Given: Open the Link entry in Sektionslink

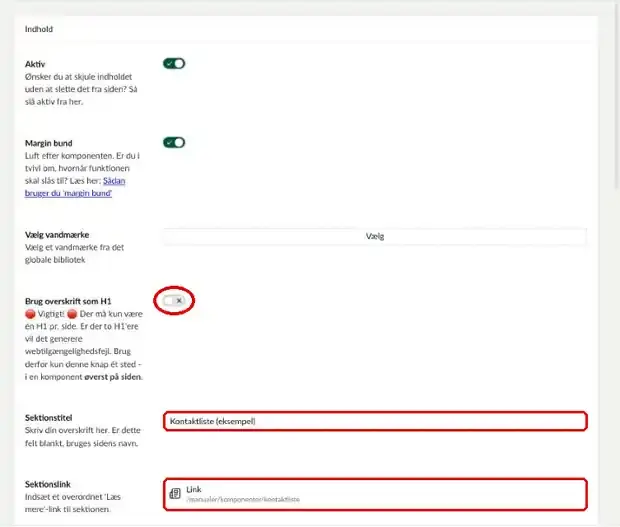Looking at the screenshot, I should [x=375, y=494].
